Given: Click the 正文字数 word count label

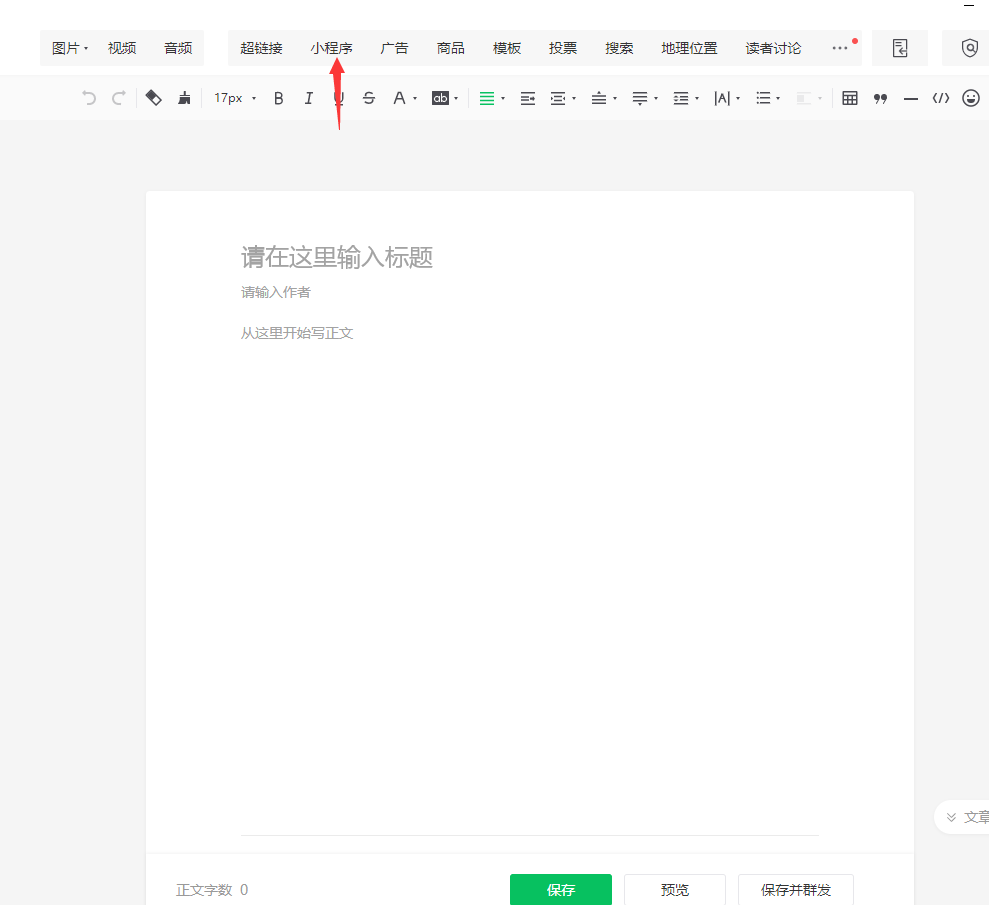Looking at the screenshot, I should tap(204, 890).
